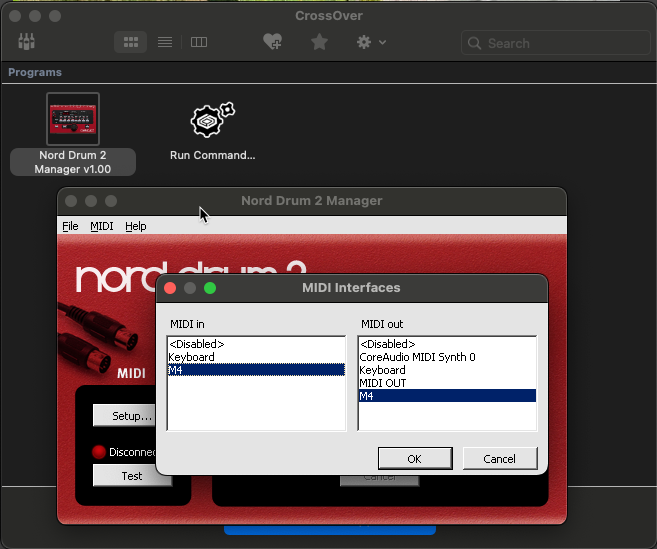Select MIDI OUT in the MIDI out list

click(x=447, y=383)
